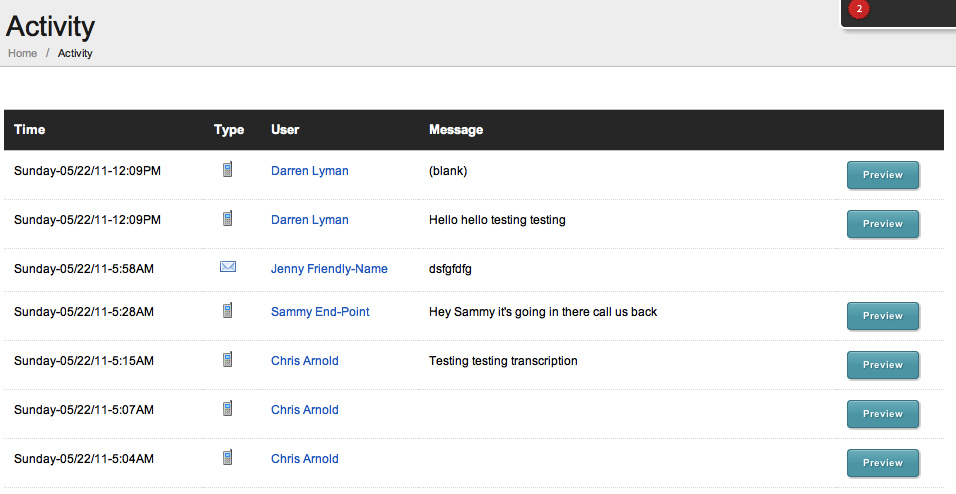The height and width of the screenshot is (494, 956).
Task: Click phone icon in 5:04AM row
Action: [x=227, y=457]
